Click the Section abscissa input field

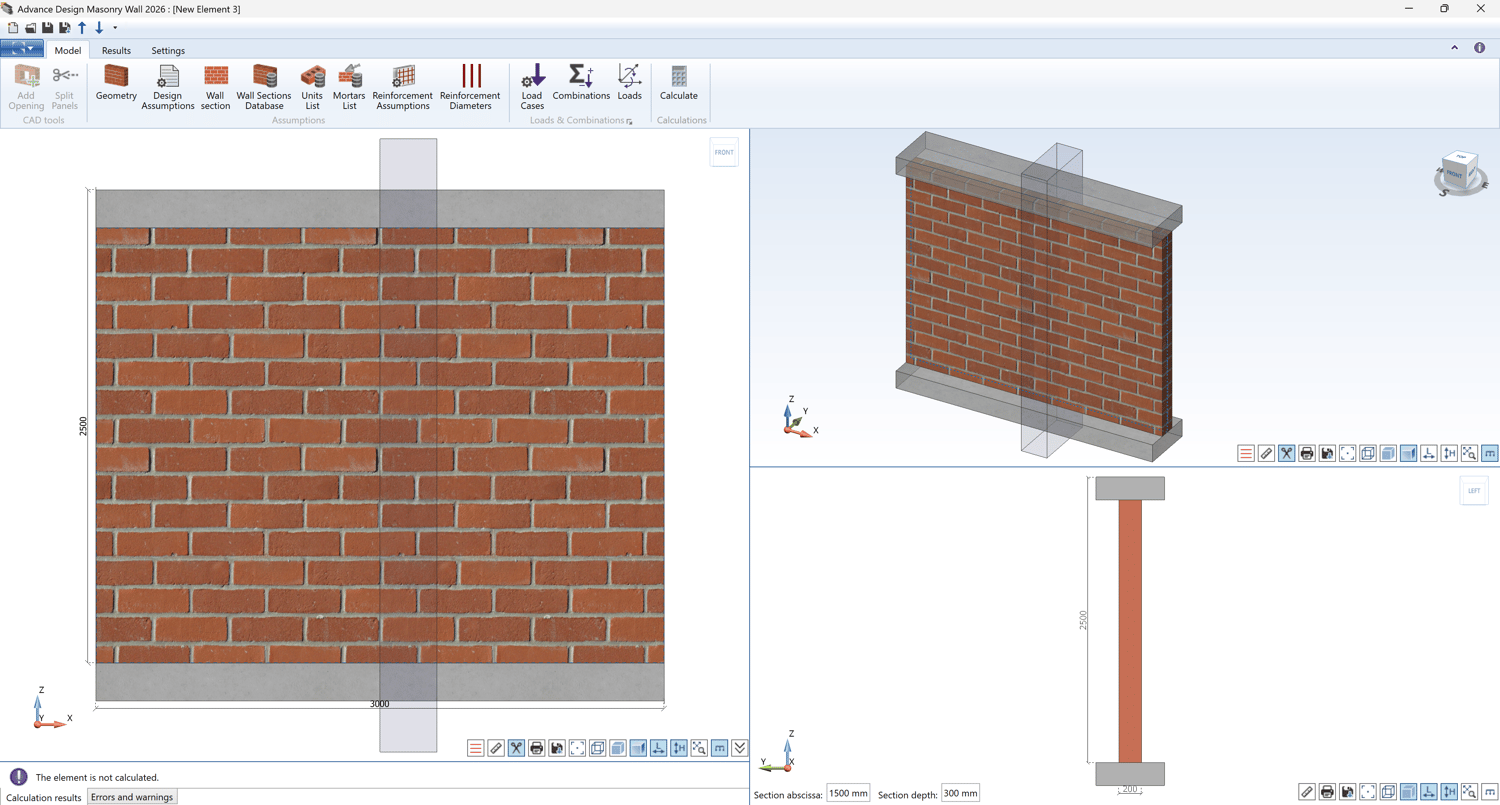point(847,794)
